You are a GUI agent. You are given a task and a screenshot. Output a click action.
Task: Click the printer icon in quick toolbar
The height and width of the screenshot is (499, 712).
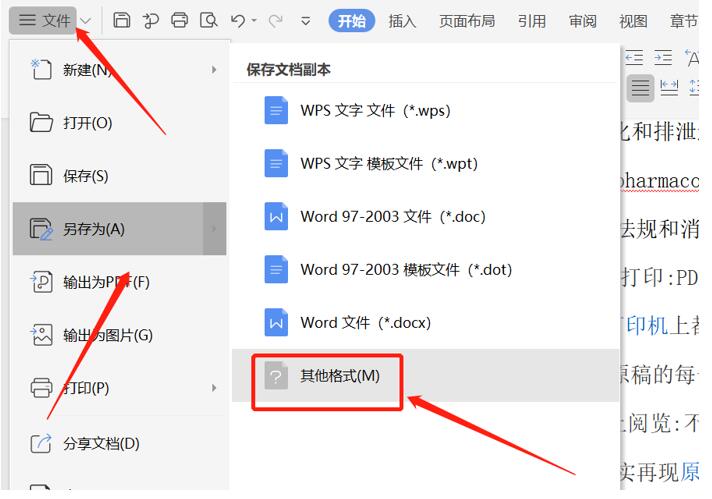pyautogui.click(x=179, y=20)
